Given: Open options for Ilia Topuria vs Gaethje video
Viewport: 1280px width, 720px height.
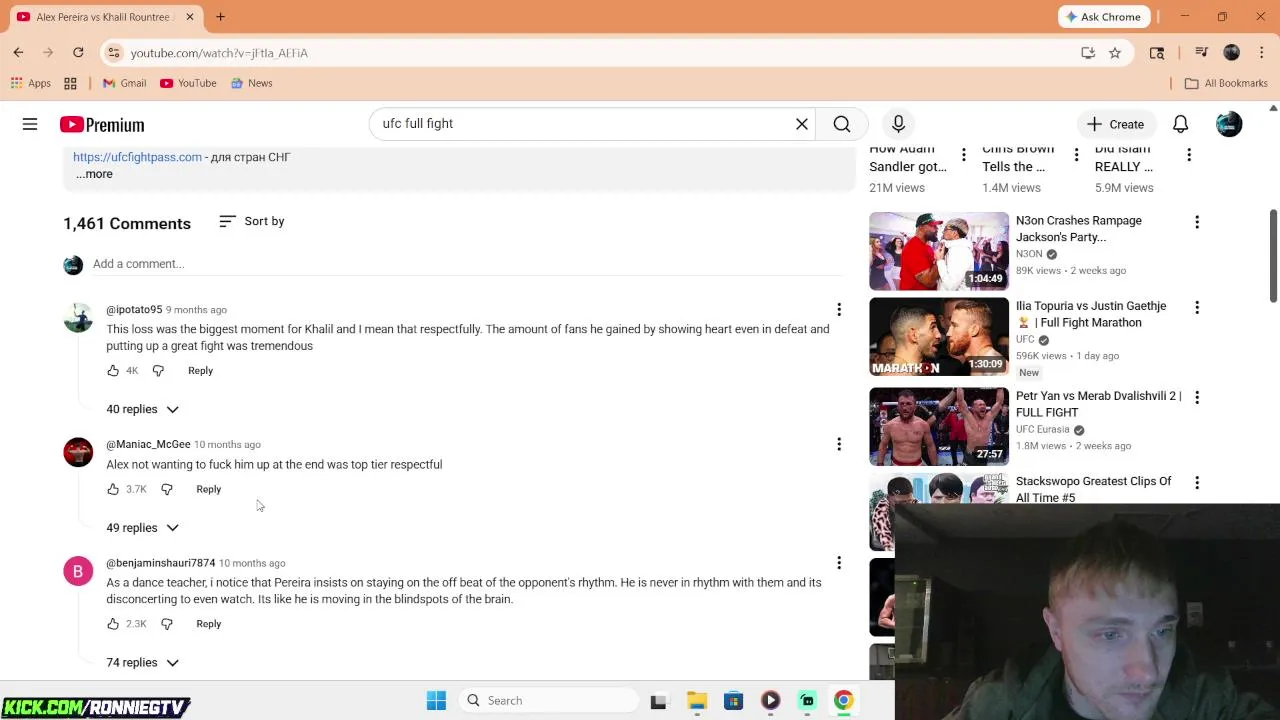Looking at the screenshot, I should (x=1197, y=307).
